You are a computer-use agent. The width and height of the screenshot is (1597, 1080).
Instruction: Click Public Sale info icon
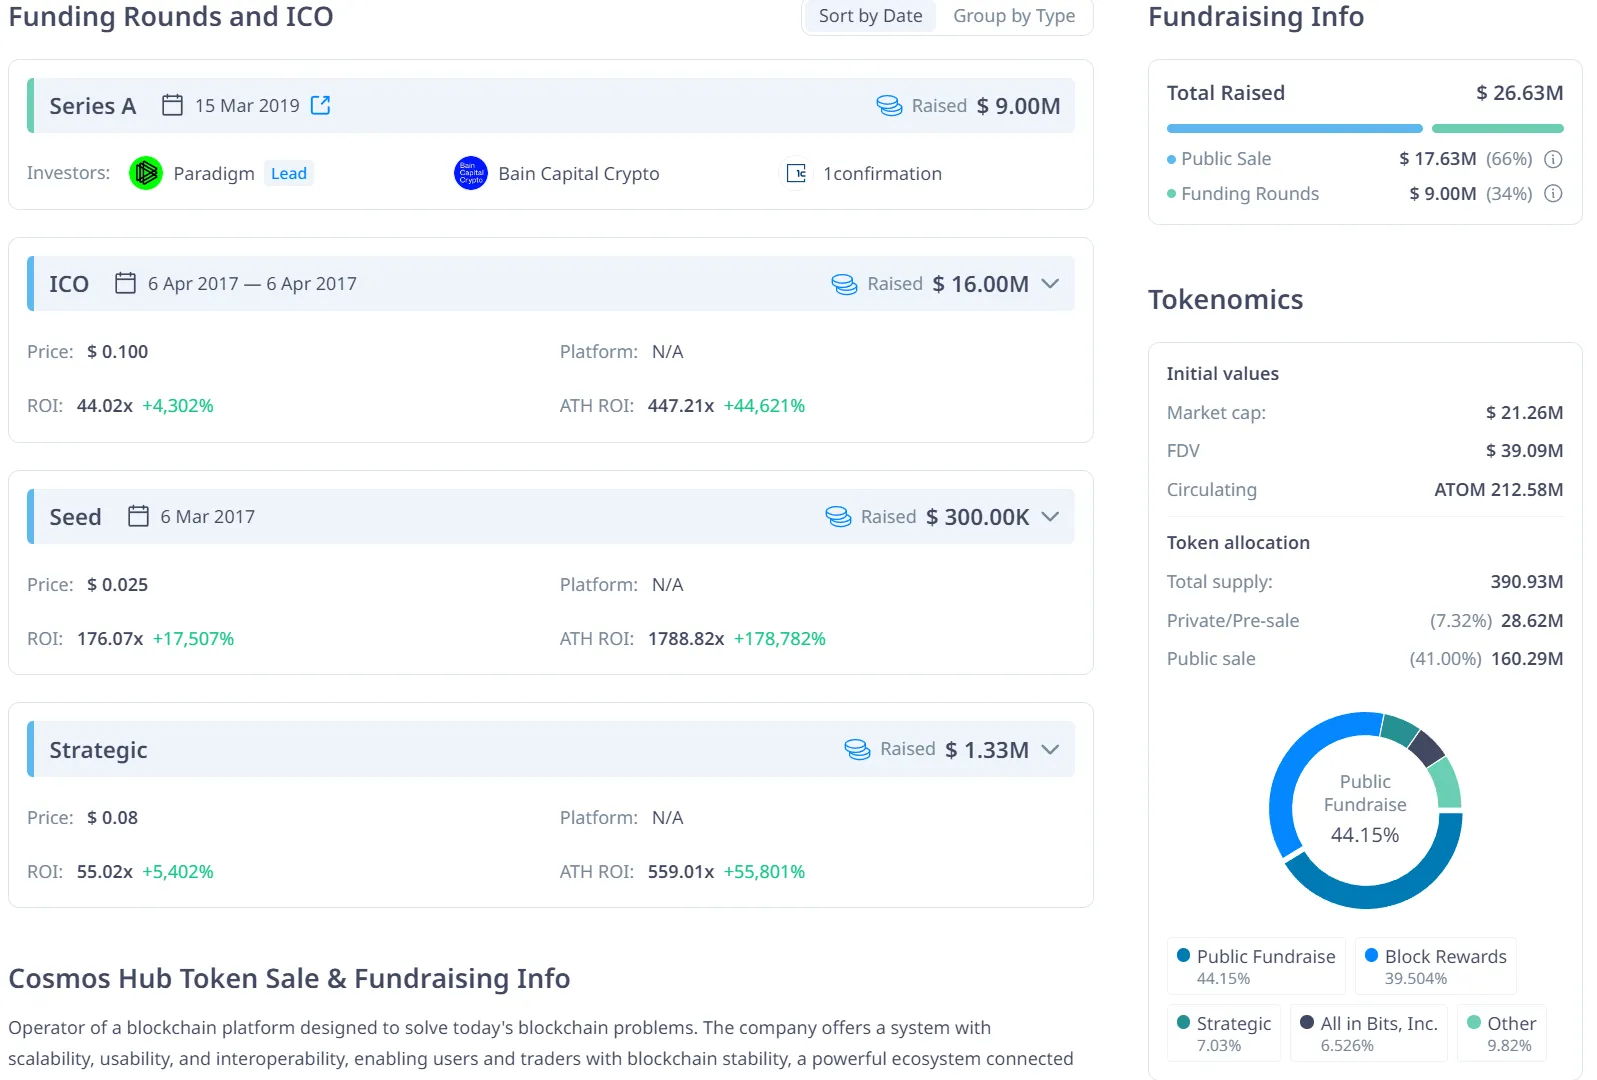click(1553, 159)
